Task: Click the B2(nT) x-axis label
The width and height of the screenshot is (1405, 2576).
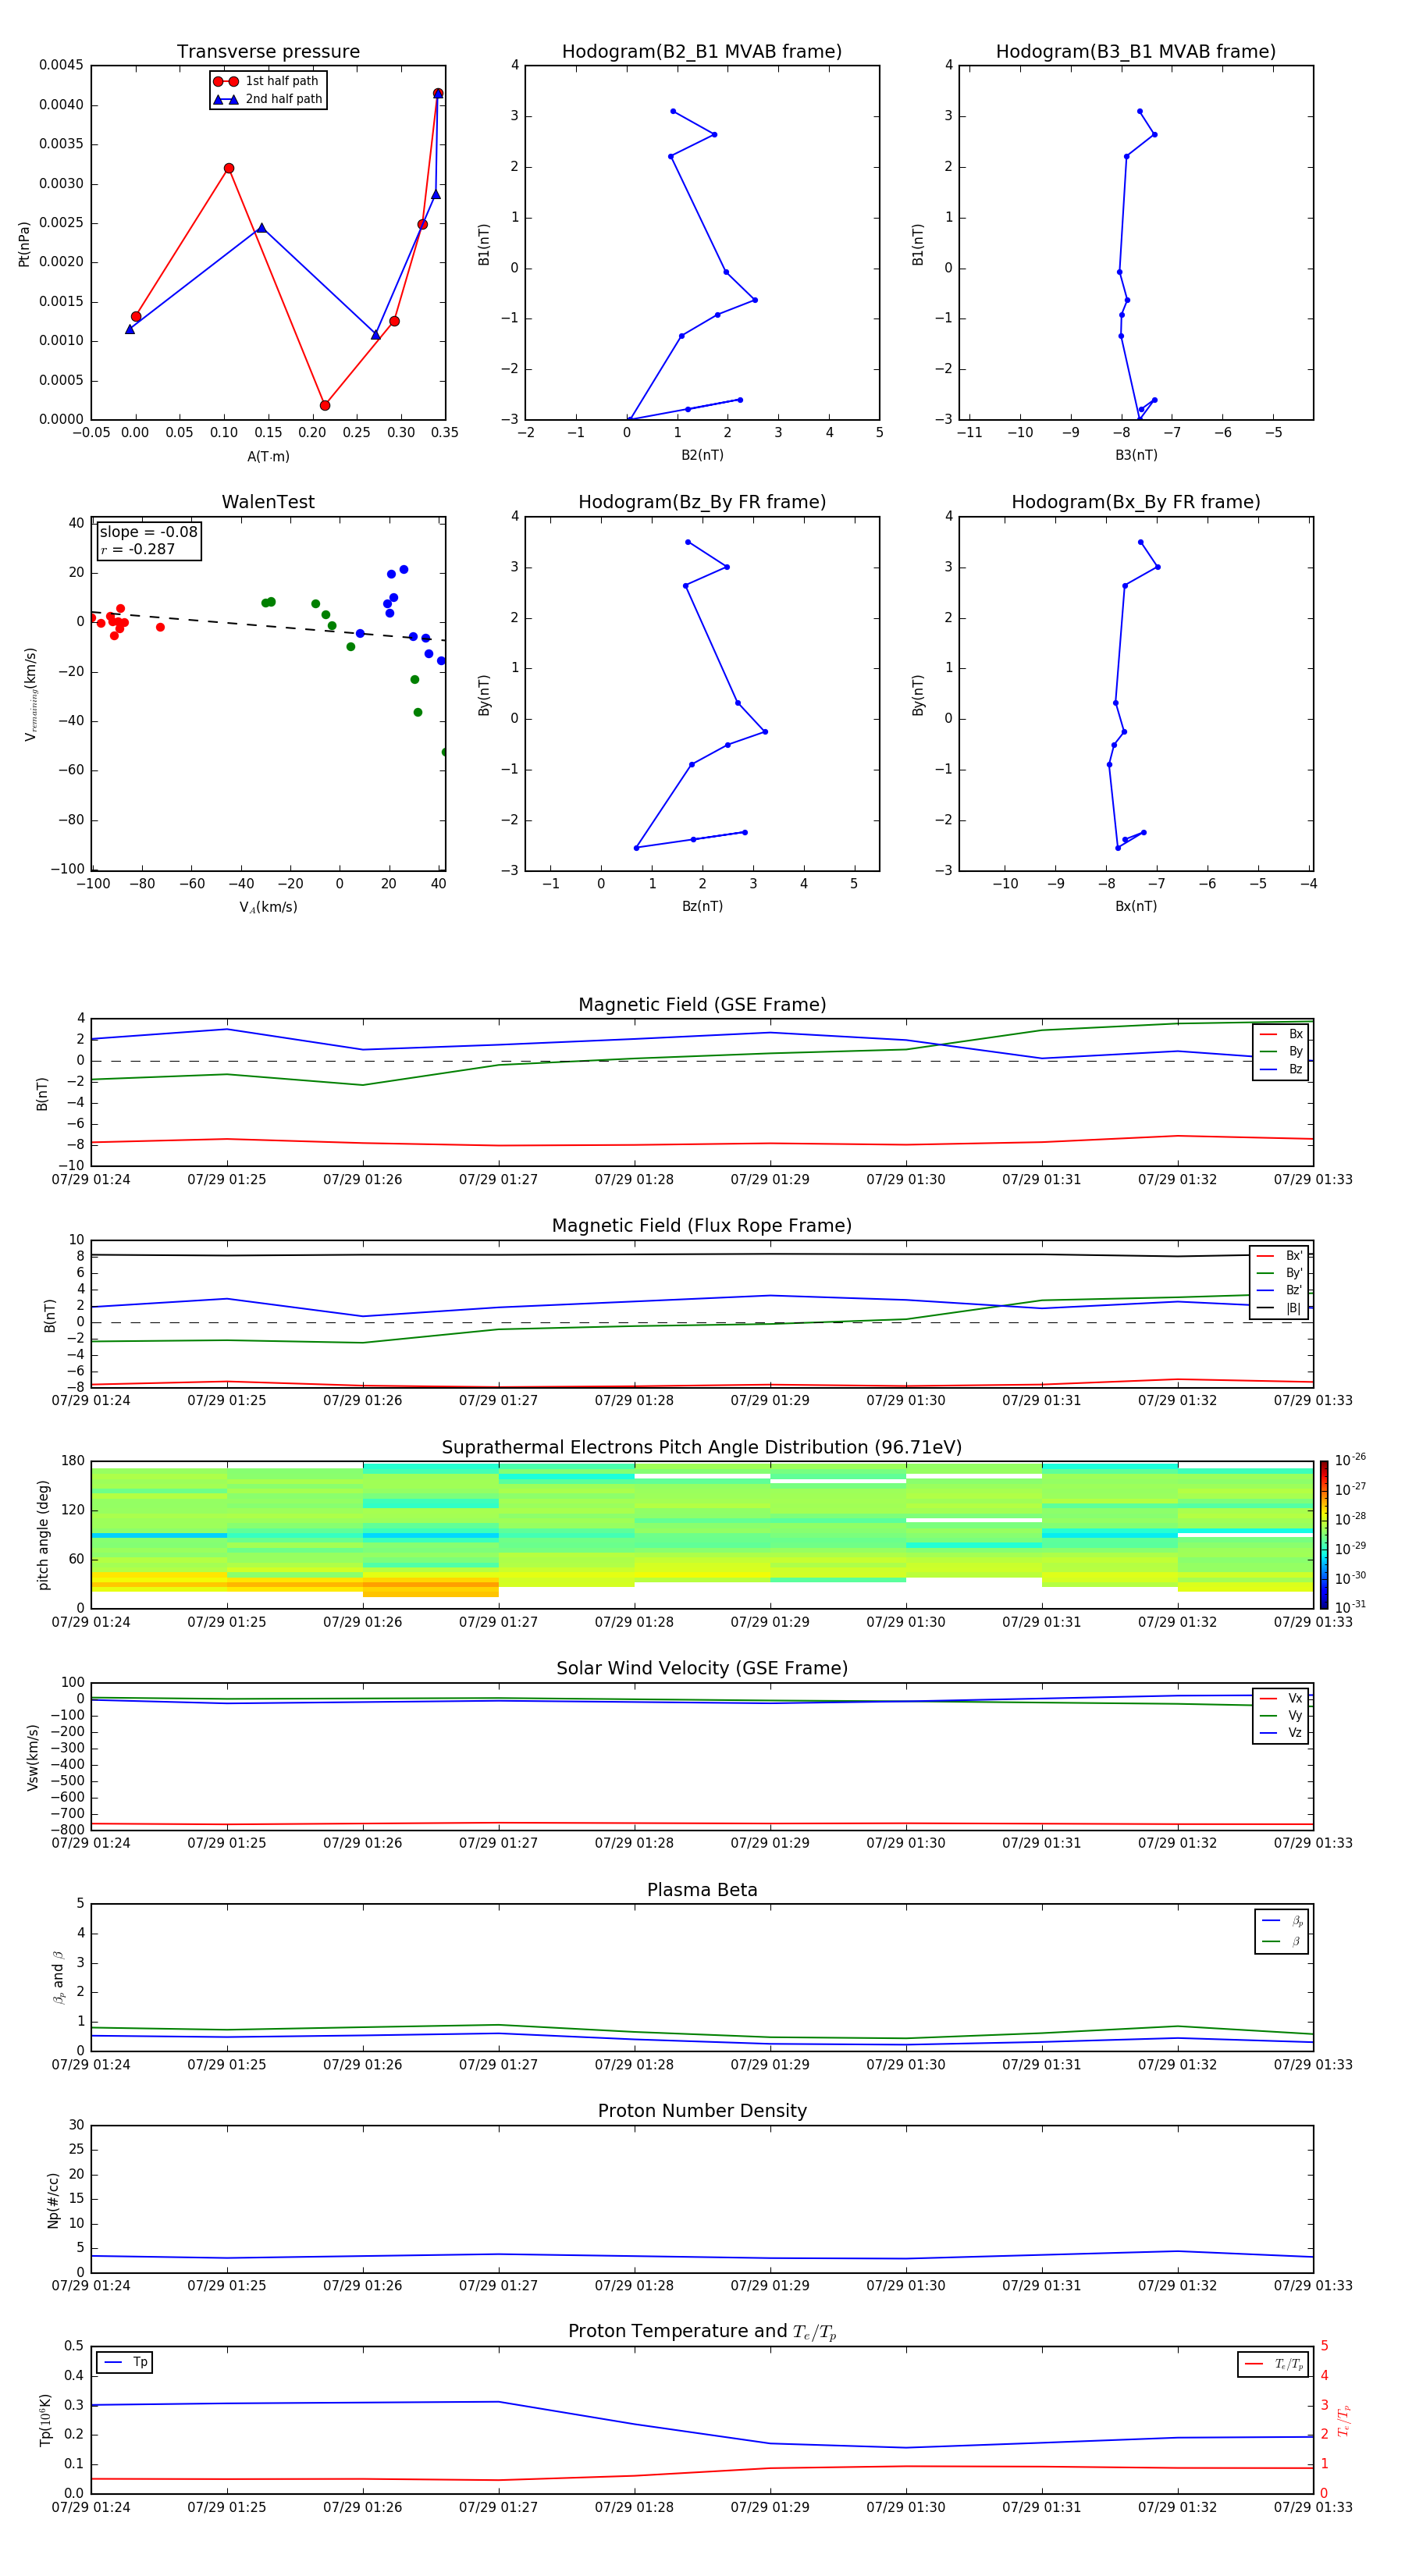Action: coord(702,455)
